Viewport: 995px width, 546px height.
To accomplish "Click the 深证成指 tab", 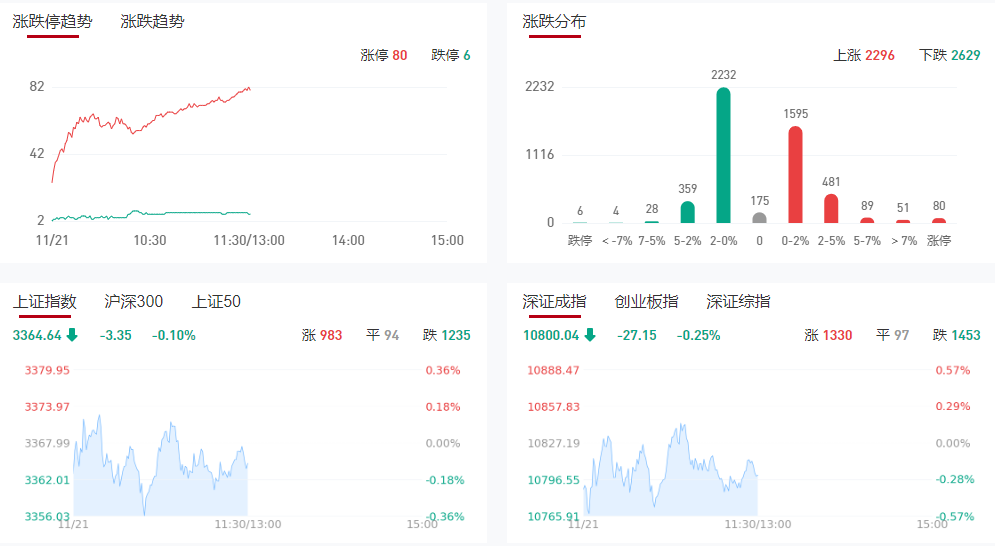I will [x=554, y=301].
